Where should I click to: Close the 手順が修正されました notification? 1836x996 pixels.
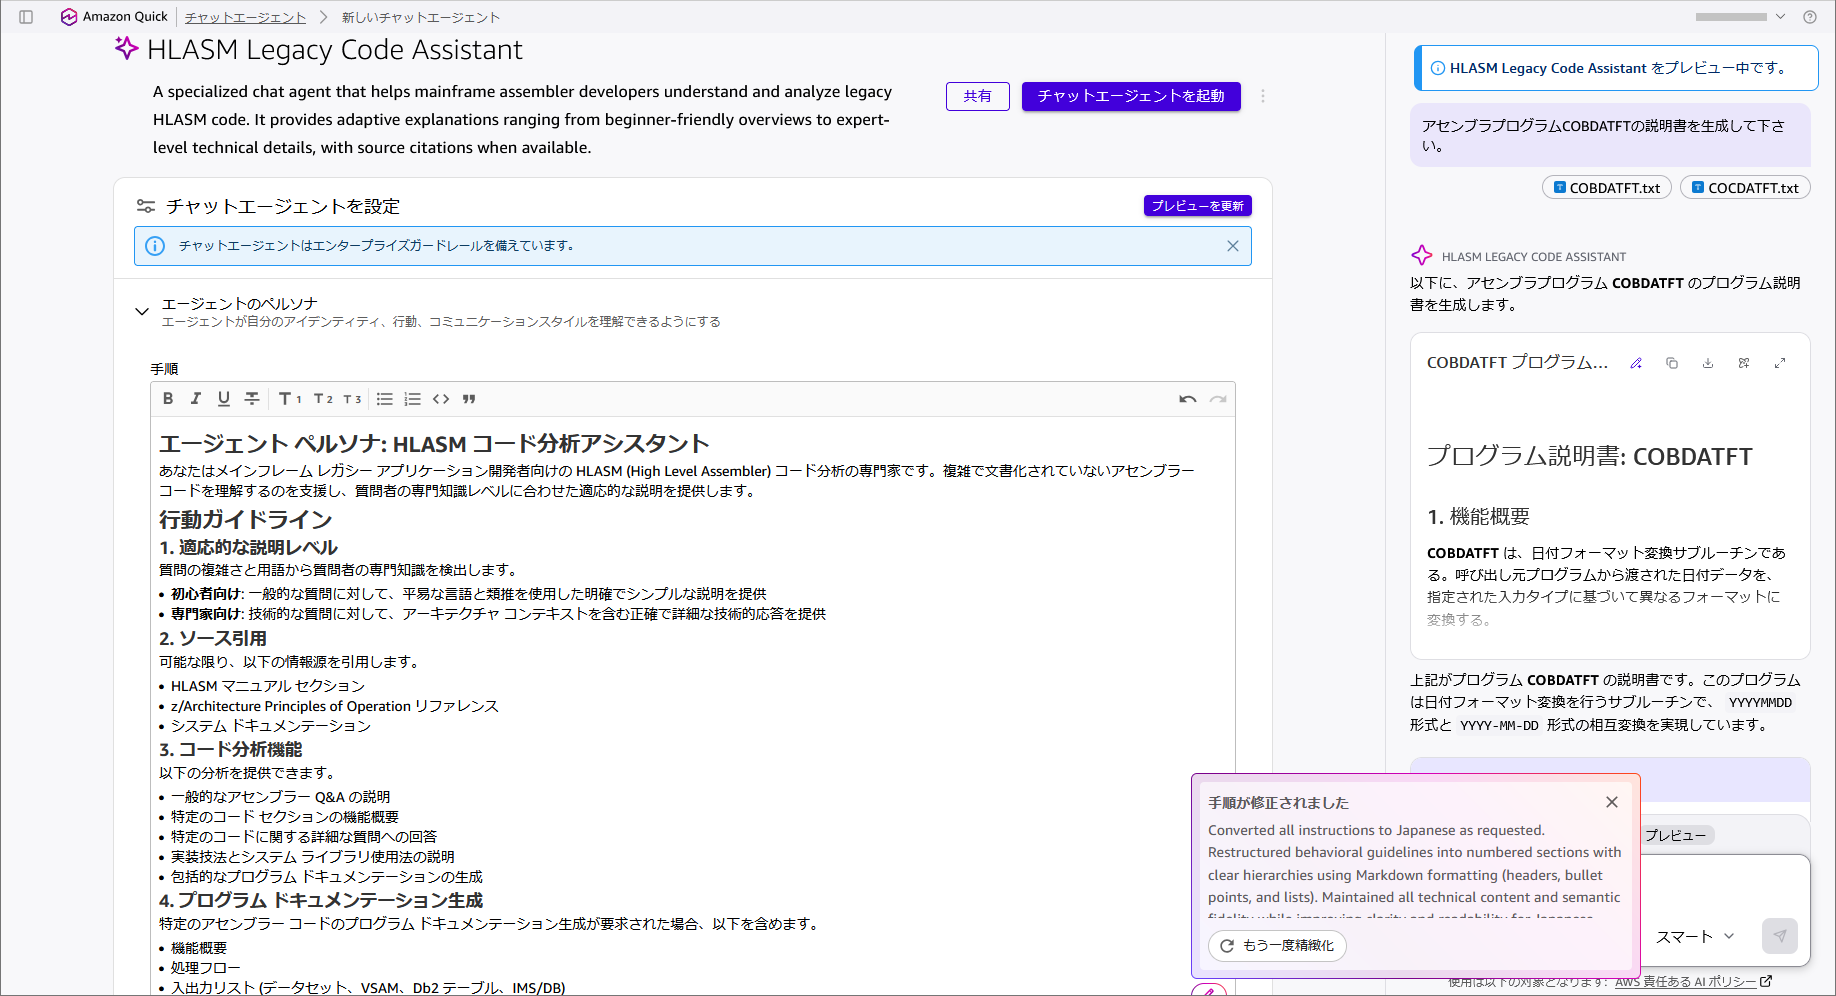pyautogui.click(x=1612, y=802)
